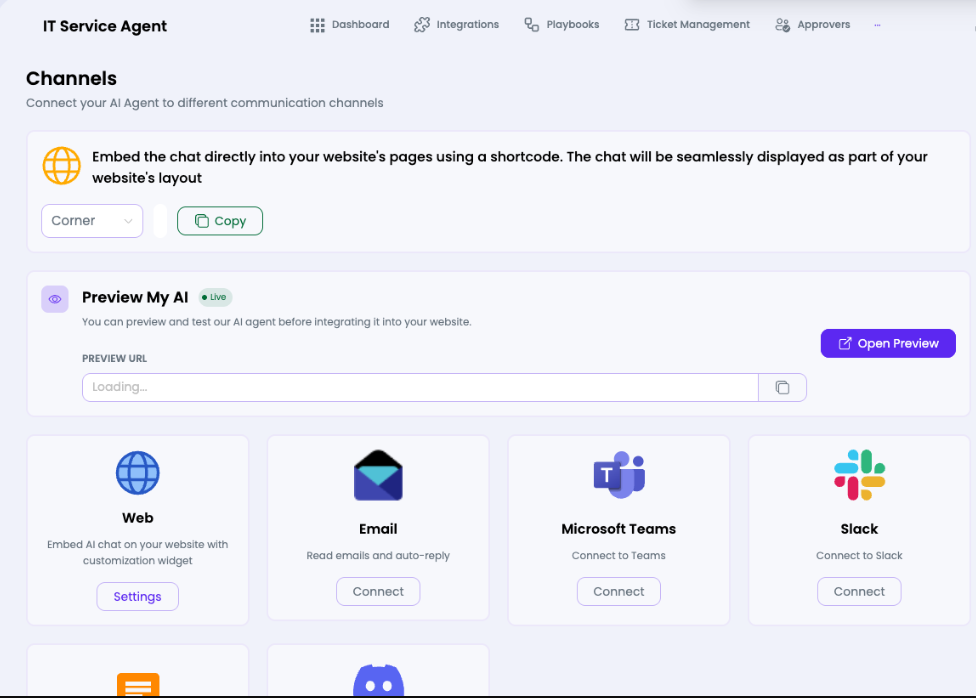The width and height of the screenshot is (976, 699).
Task: Click the IT Service Agent logo text
Action: point(105,26)
